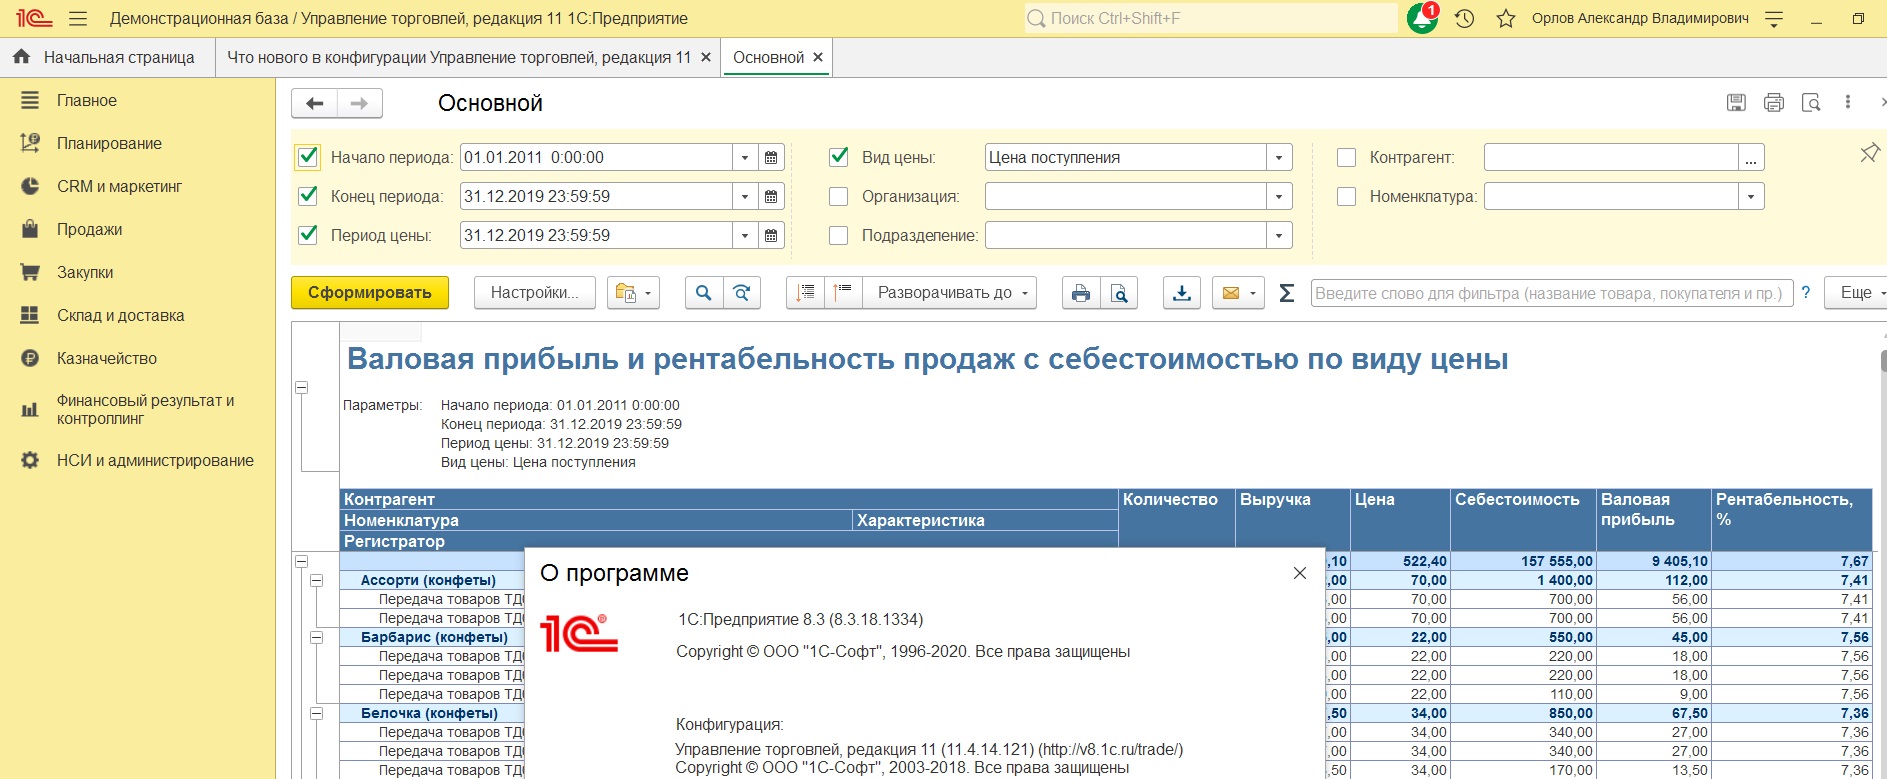This screenshot has height=779, width=1887.
Task: Open calendar for Период цены
Action: (x=771, y=235)
